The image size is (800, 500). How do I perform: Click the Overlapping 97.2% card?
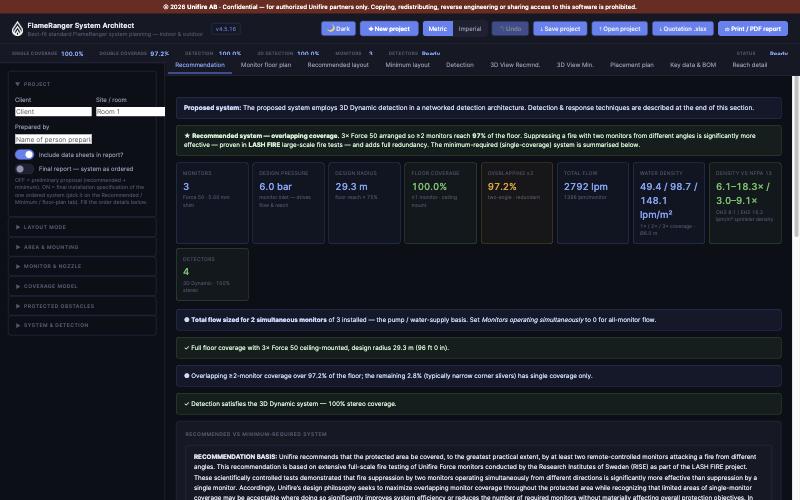click(x=517, y=203)
